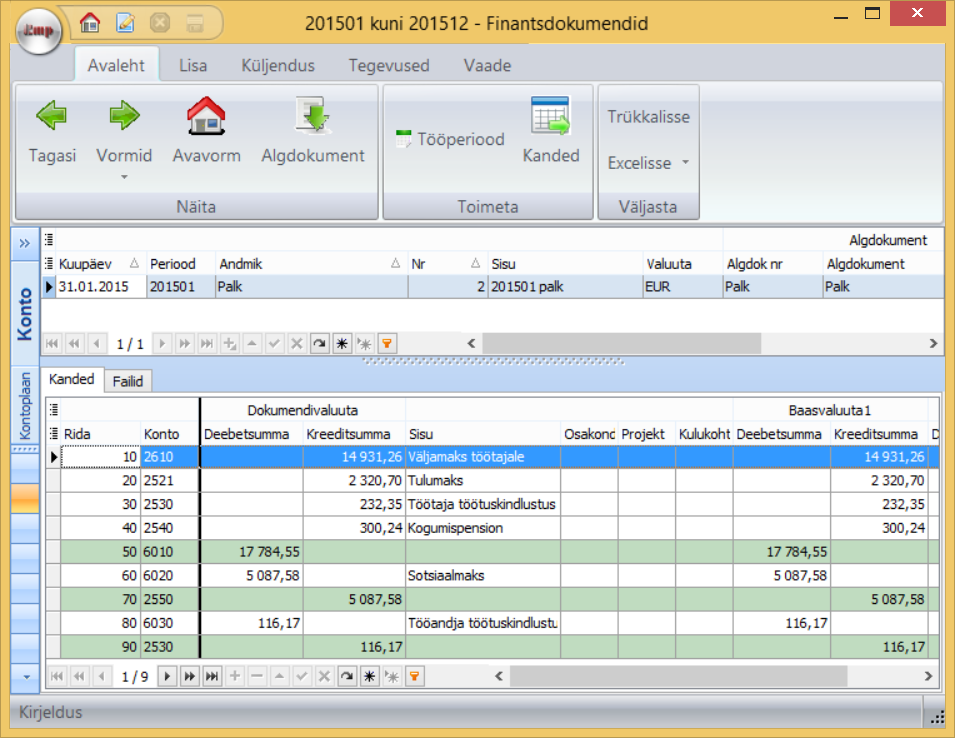Click the Emp round application button
This screenshot has width=955, height=738.
click(x=39, y=30)
